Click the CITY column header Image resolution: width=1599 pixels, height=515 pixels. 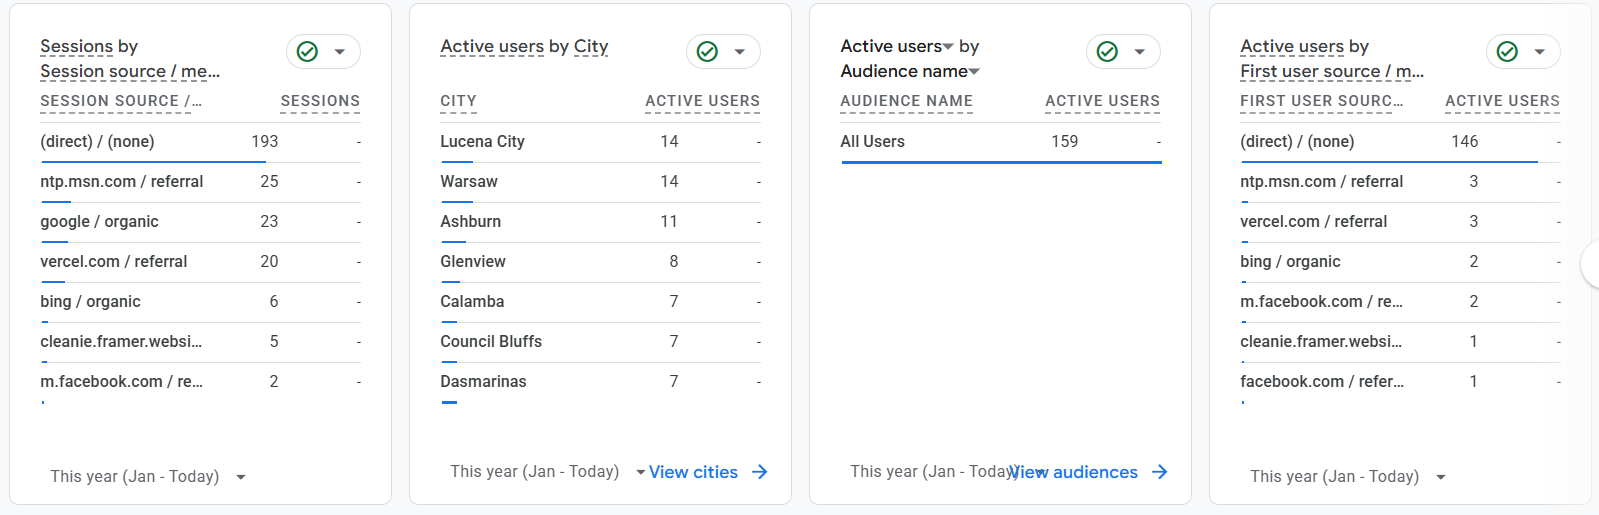458,101
